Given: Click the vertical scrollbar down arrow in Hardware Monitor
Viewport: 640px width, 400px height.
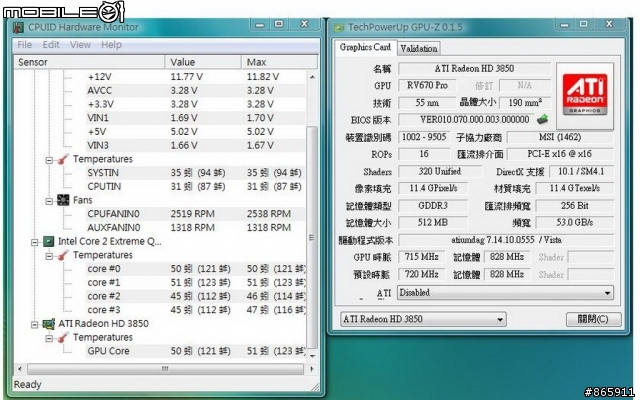Looking at the screenshot, I should pos(312,356).
